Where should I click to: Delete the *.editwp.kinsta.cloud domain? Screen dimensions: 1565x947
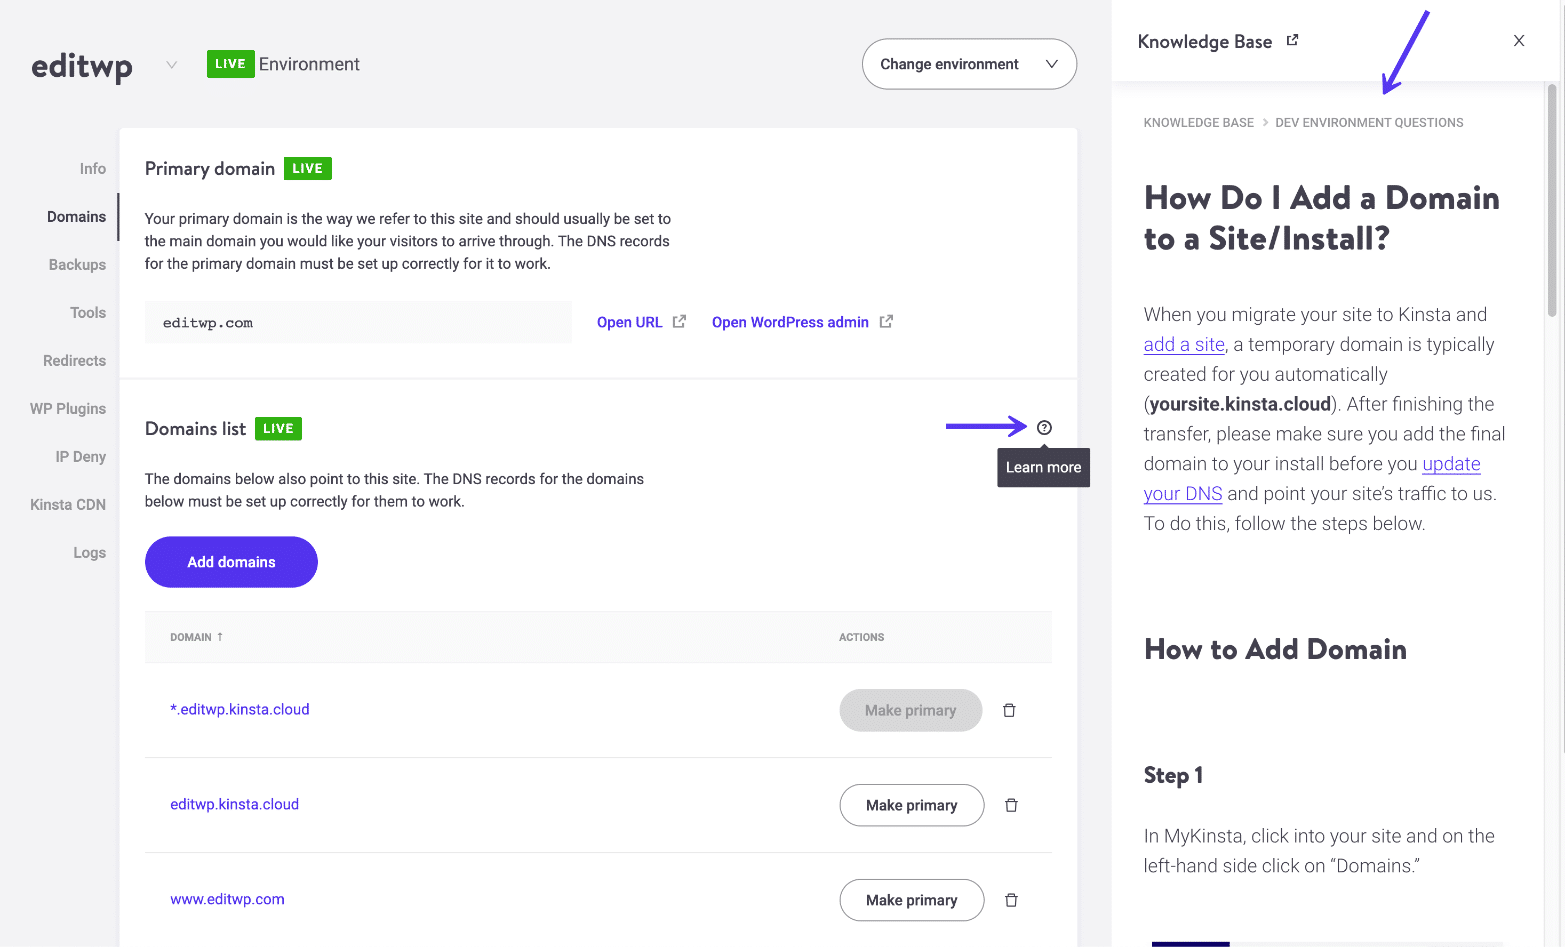1008,710
